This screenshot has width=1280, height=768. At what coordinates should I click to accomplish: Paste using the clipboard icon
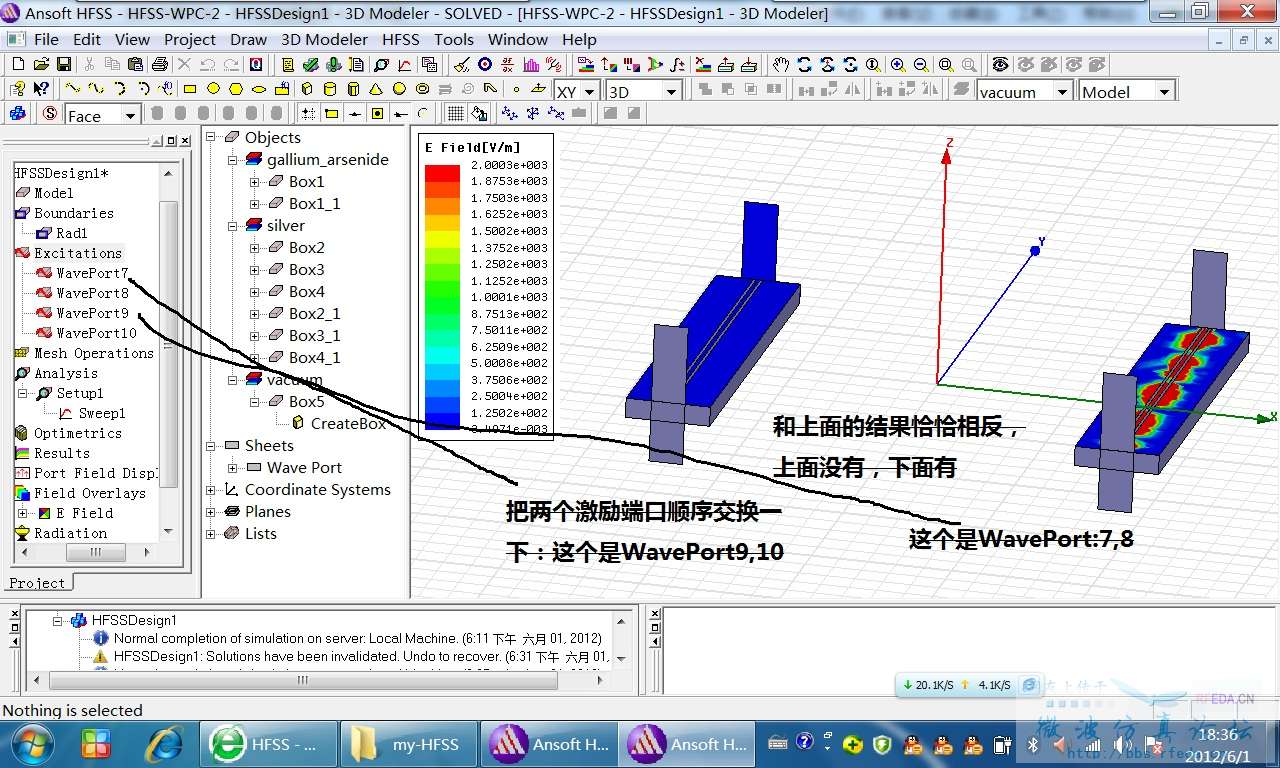tap(136, 64)
